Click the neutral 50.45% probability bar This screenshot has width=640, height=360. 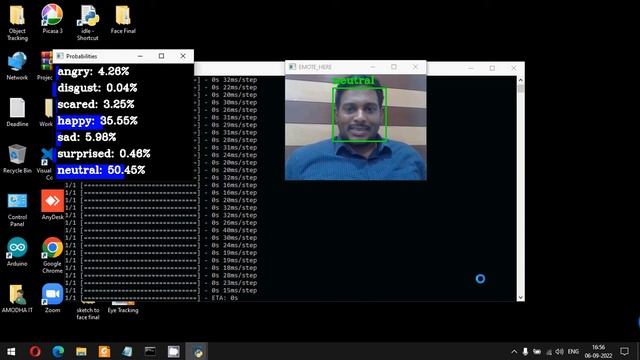pyautogui.click(x=91, y=170)
